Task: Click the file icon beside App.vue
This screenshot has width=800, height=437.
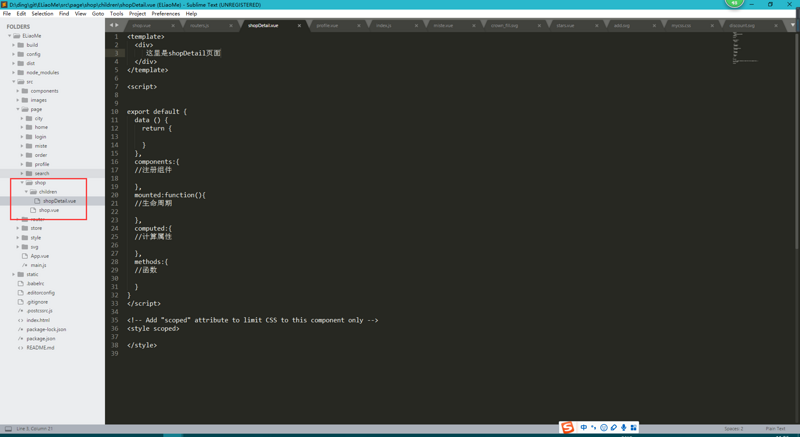Action: [x=25, y=256]
